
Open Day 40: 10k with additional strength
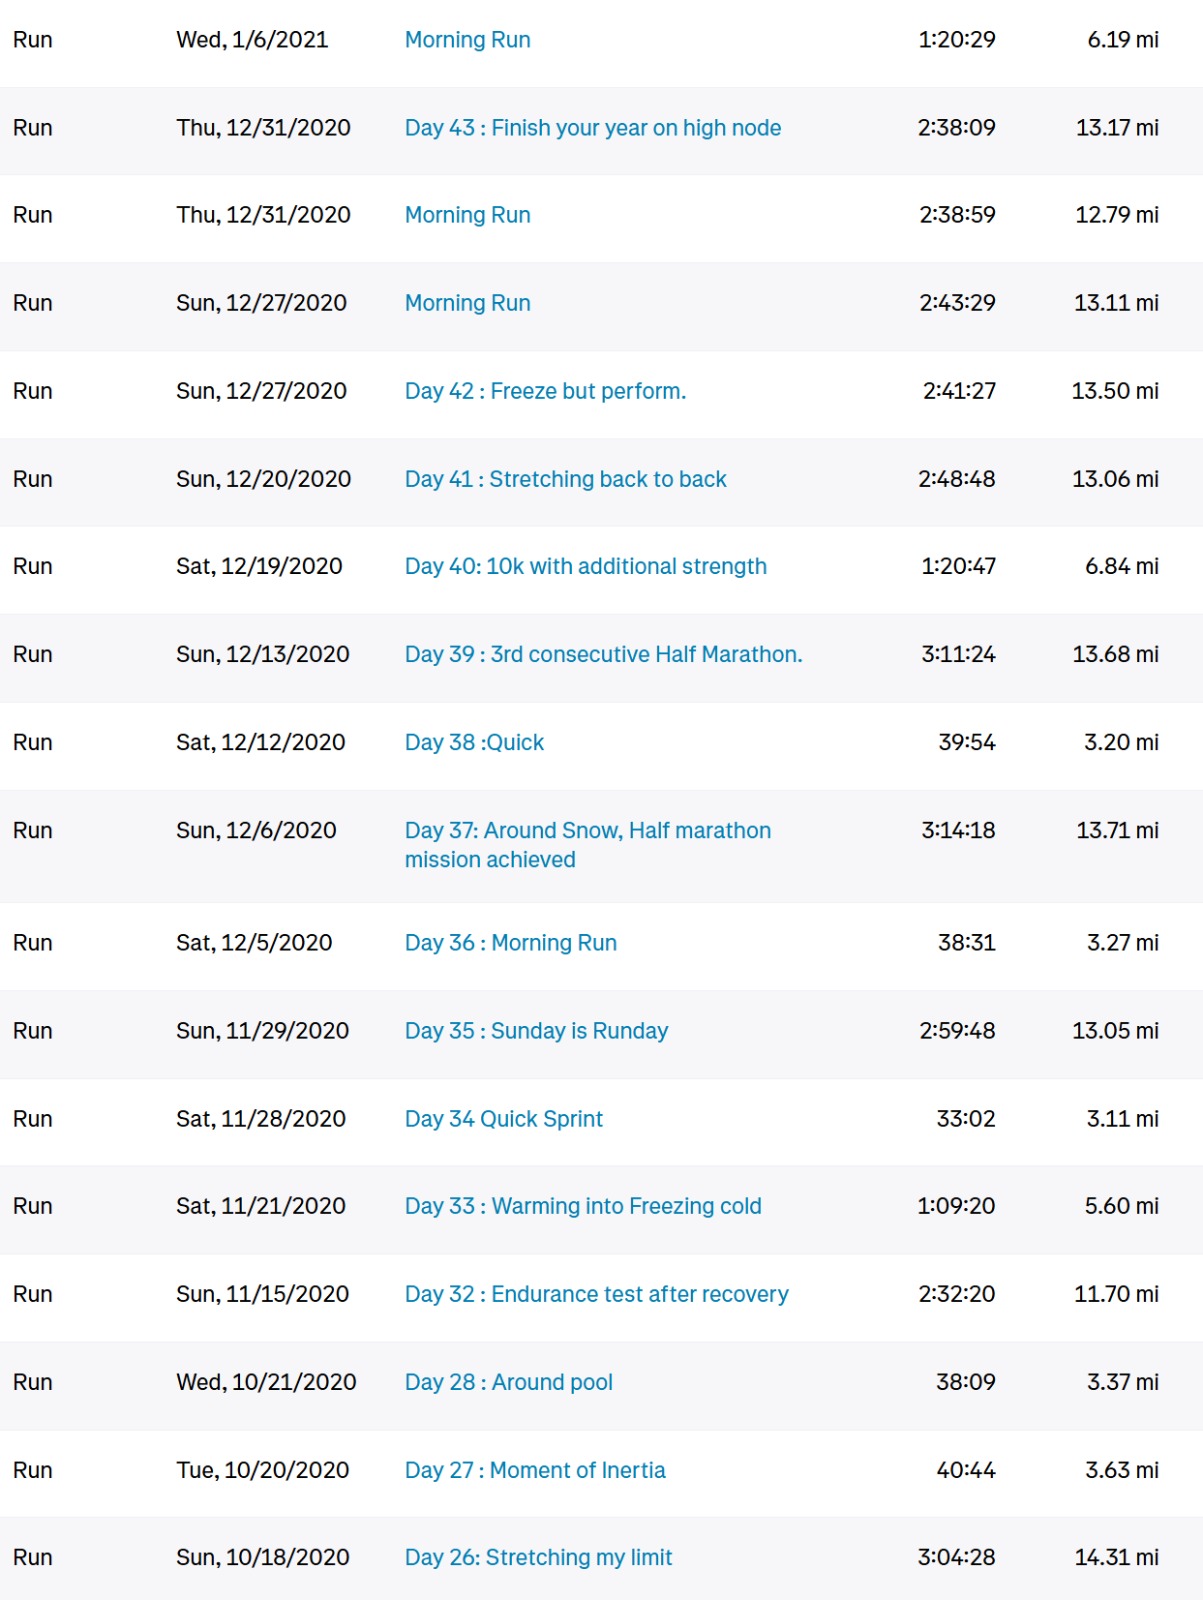[586, 566]
